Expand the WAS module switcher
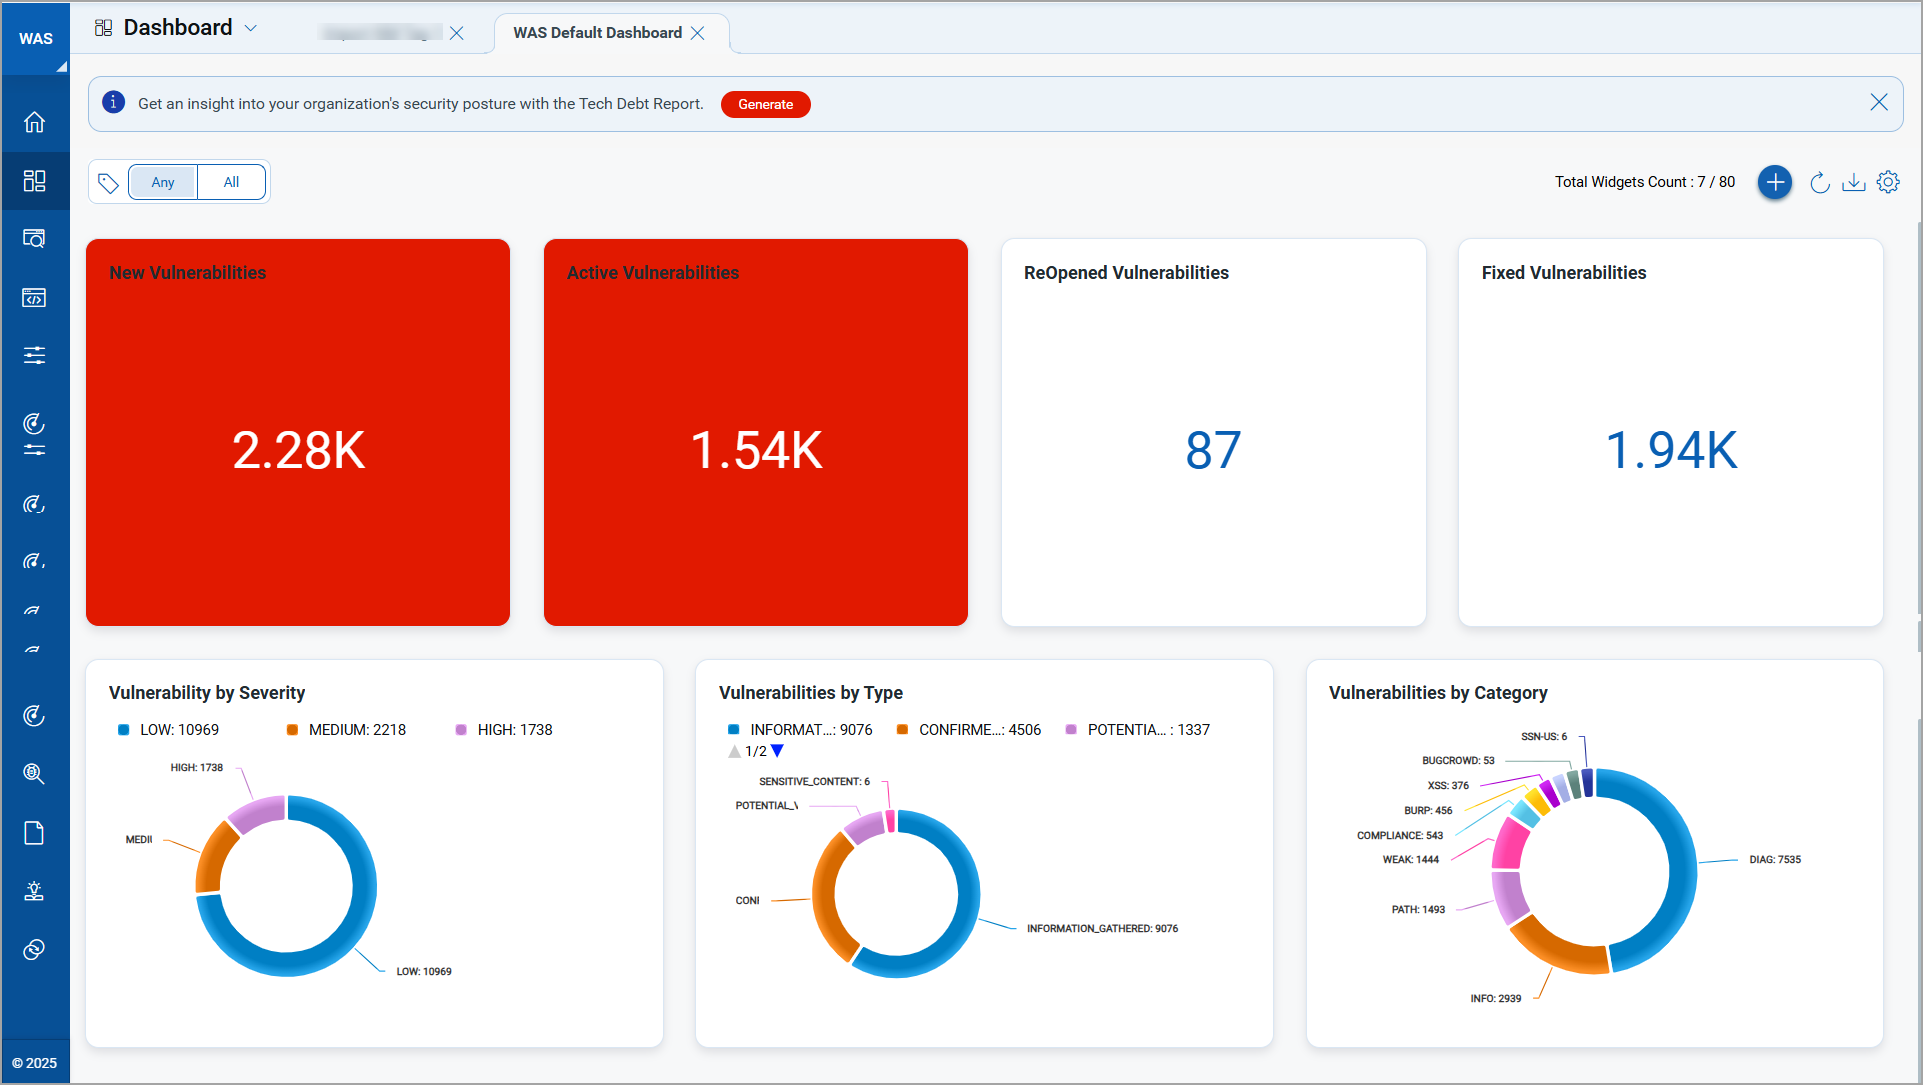Screen dimensions: 1923x1085 pyautogui.click(x=36, y=38)
